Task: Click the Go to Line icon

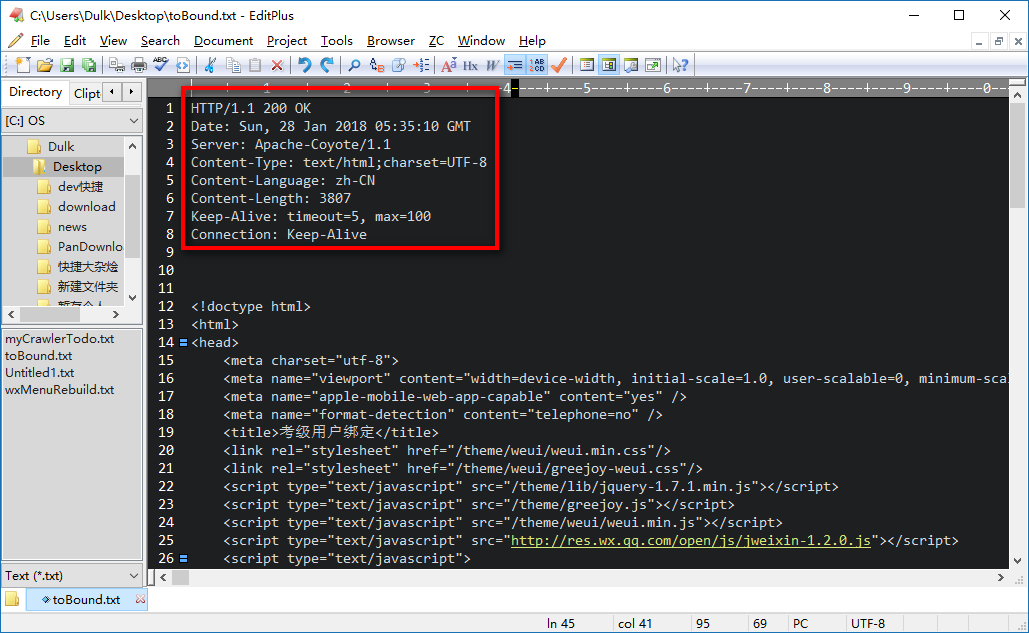Action: (x=421, y=65)
